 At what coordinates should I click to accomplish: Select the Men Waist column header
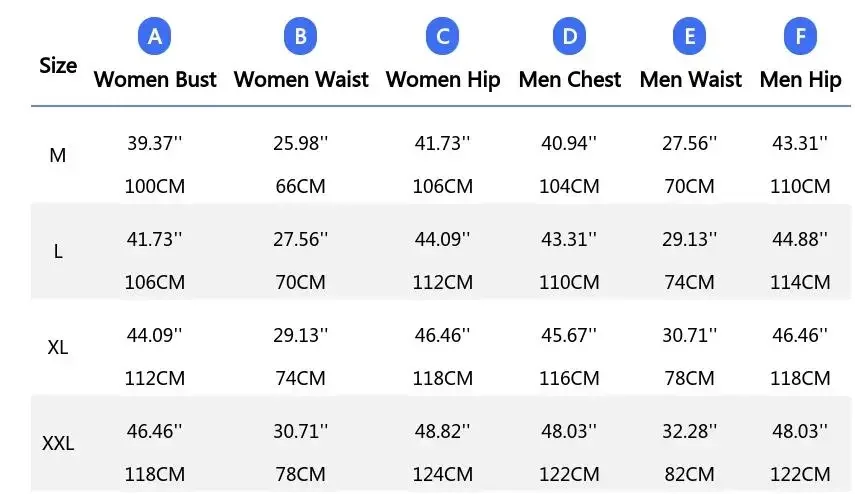pos(690,80)
